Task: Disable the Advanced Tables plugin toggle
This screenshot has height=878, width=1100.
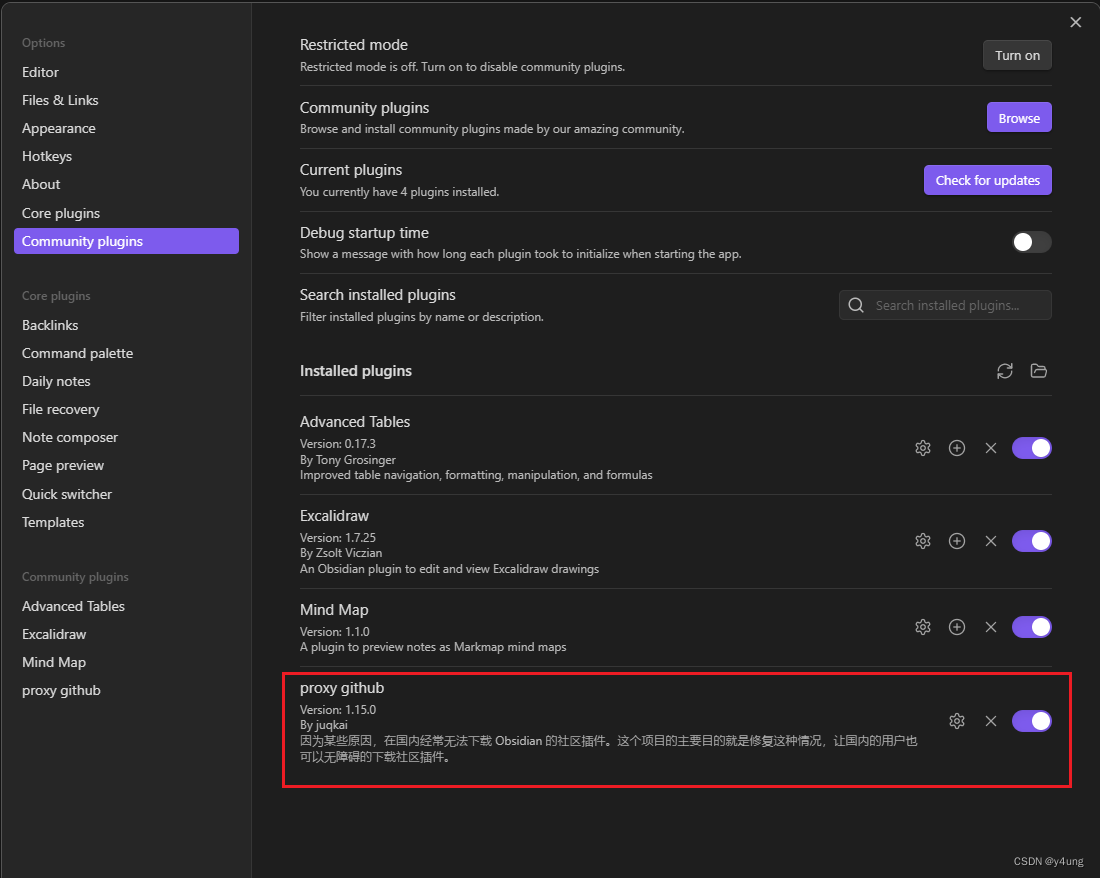Action: [x=1031, y=448]
